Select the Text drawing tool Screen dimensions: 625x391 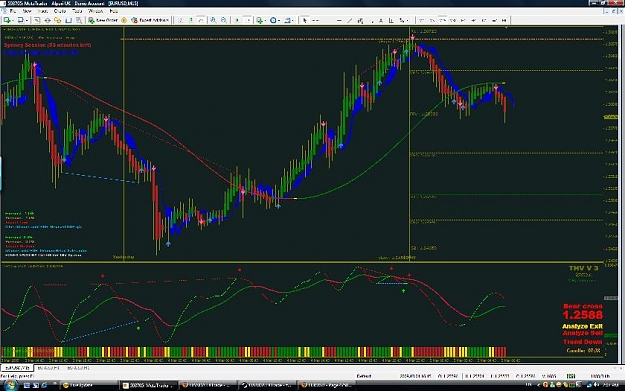(381, 20)
